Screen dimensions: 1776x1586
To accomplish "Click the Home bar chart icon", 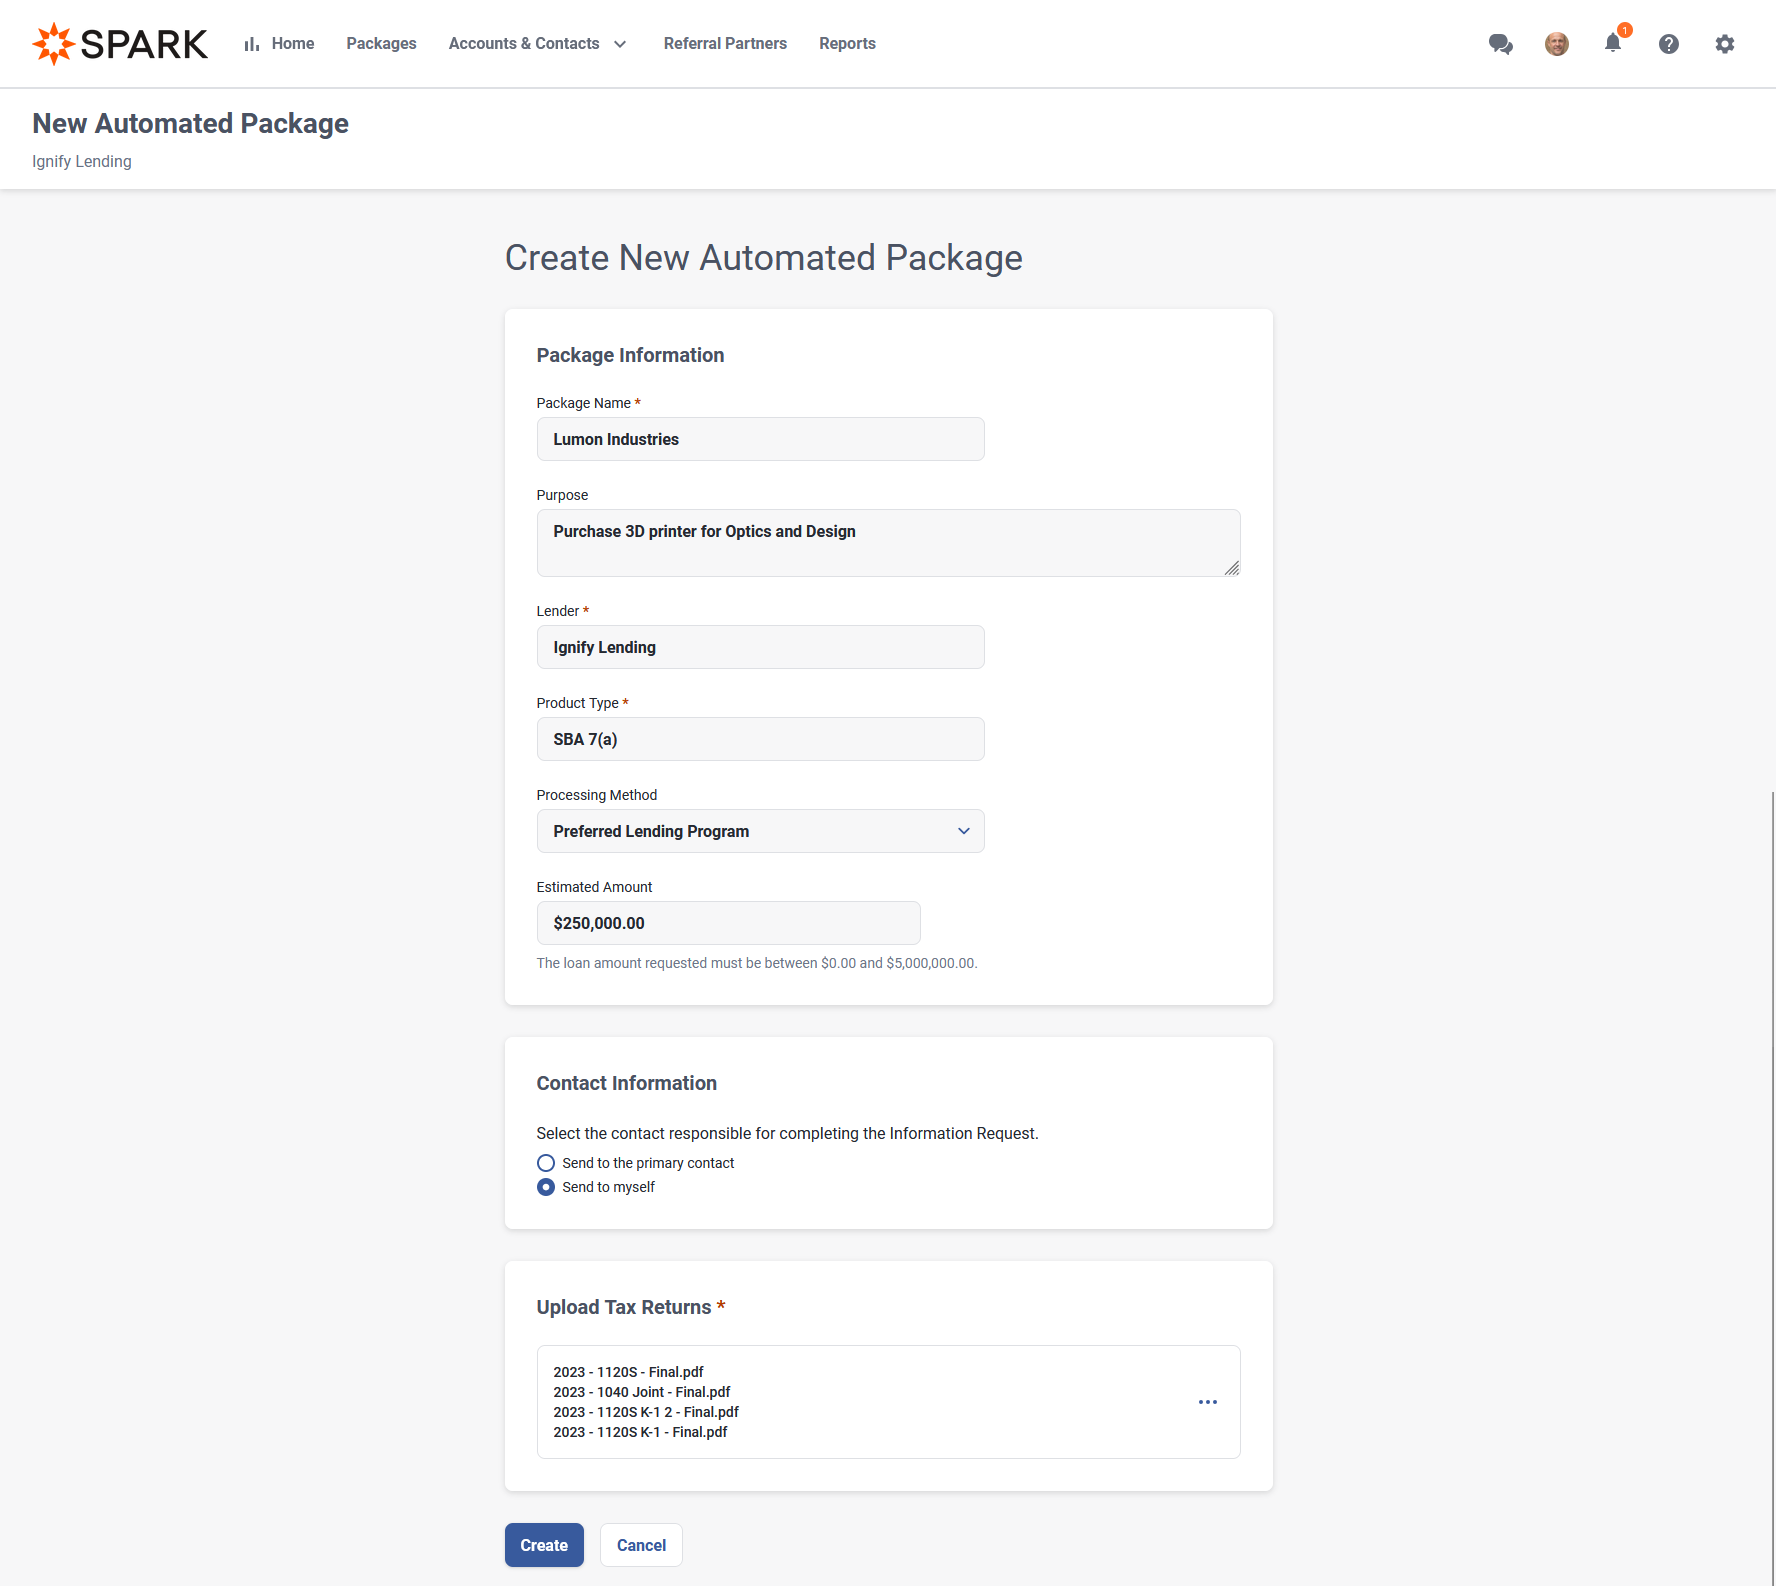I will pos(252,44).
